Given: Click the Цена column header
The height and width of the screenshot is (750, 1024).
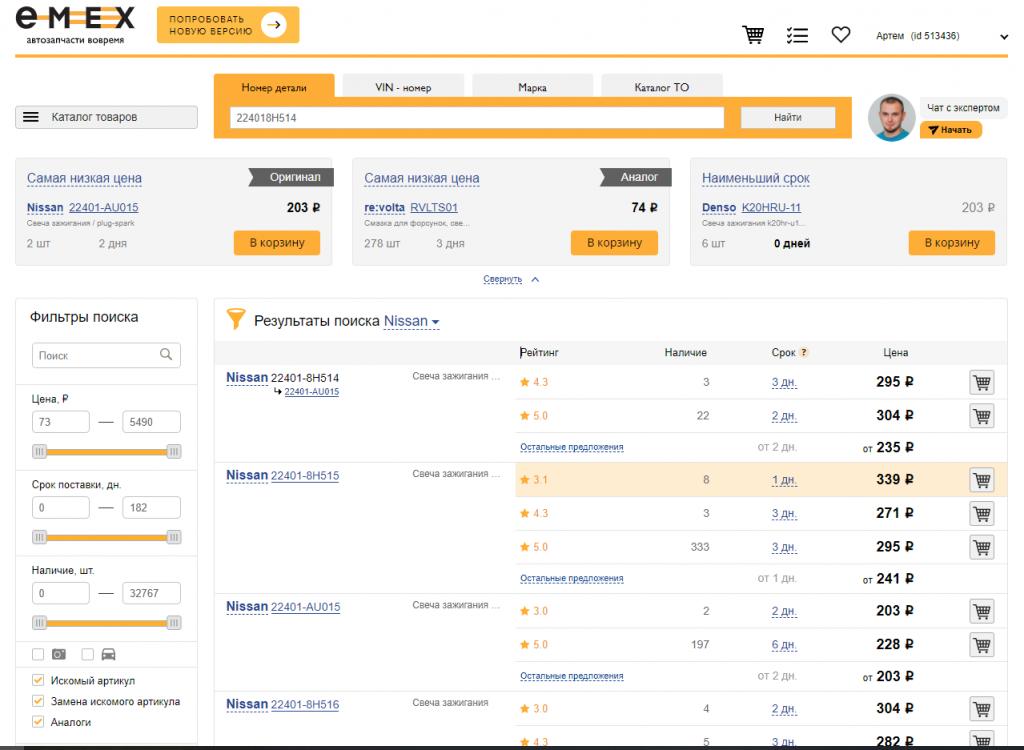Looking at the screenshot, I should [x=895, y=352].
